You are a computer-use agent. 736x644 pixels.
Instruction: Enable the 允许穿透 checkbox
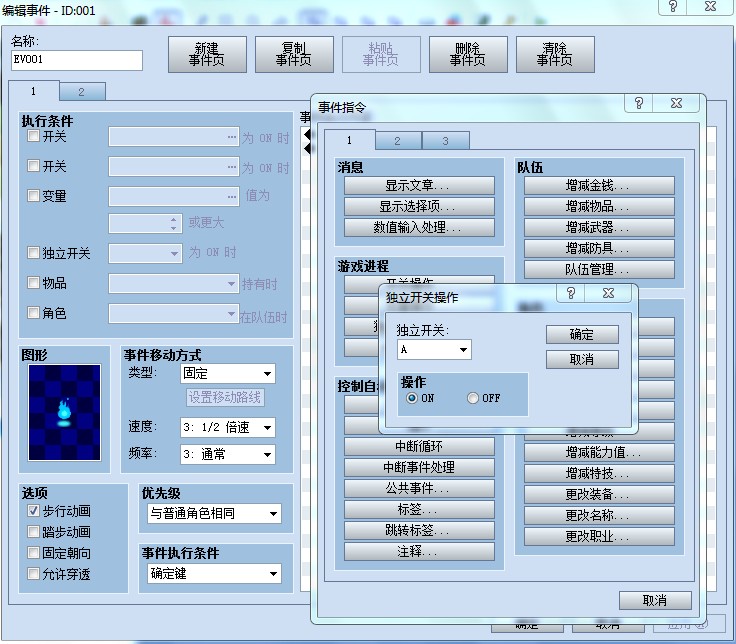coord(33,574)
